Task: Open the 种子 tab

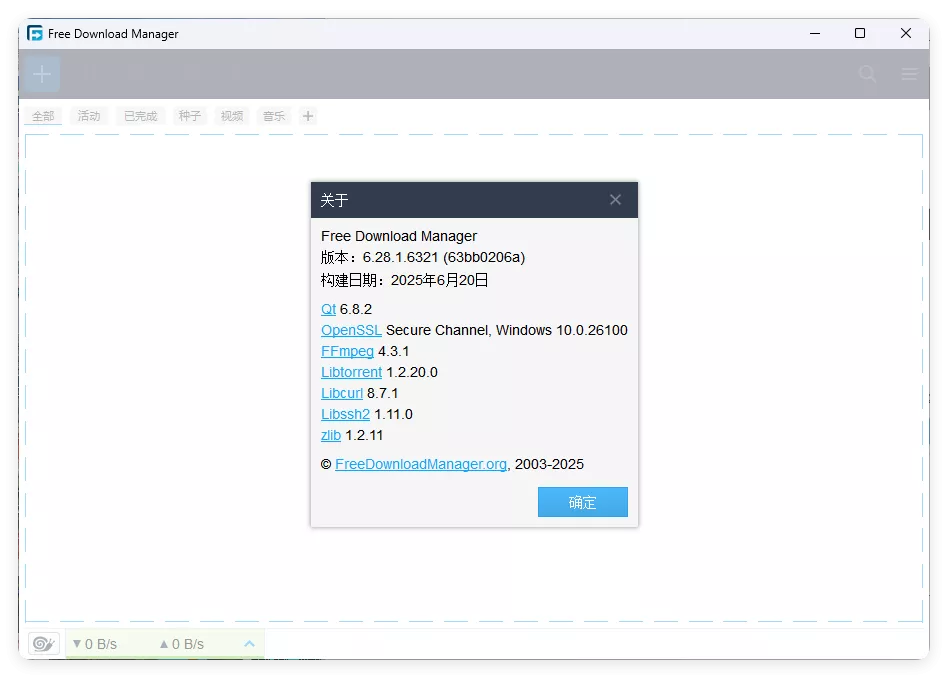Action: 189,116
